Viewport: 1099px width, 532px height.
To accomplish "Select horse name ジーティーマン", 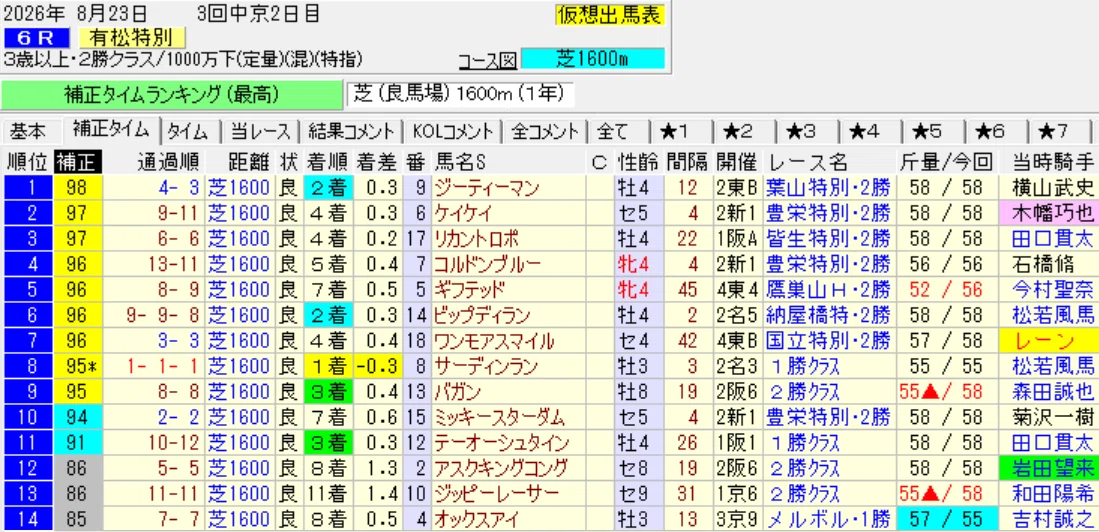I will point(486,188).
